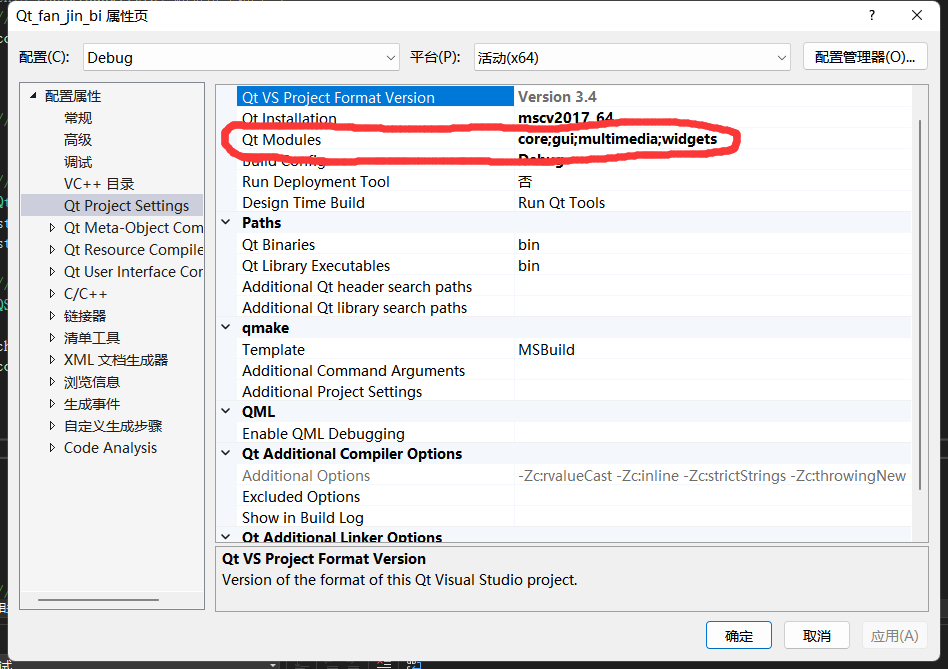Expand the C/C++ tree node

coord(52,294)
